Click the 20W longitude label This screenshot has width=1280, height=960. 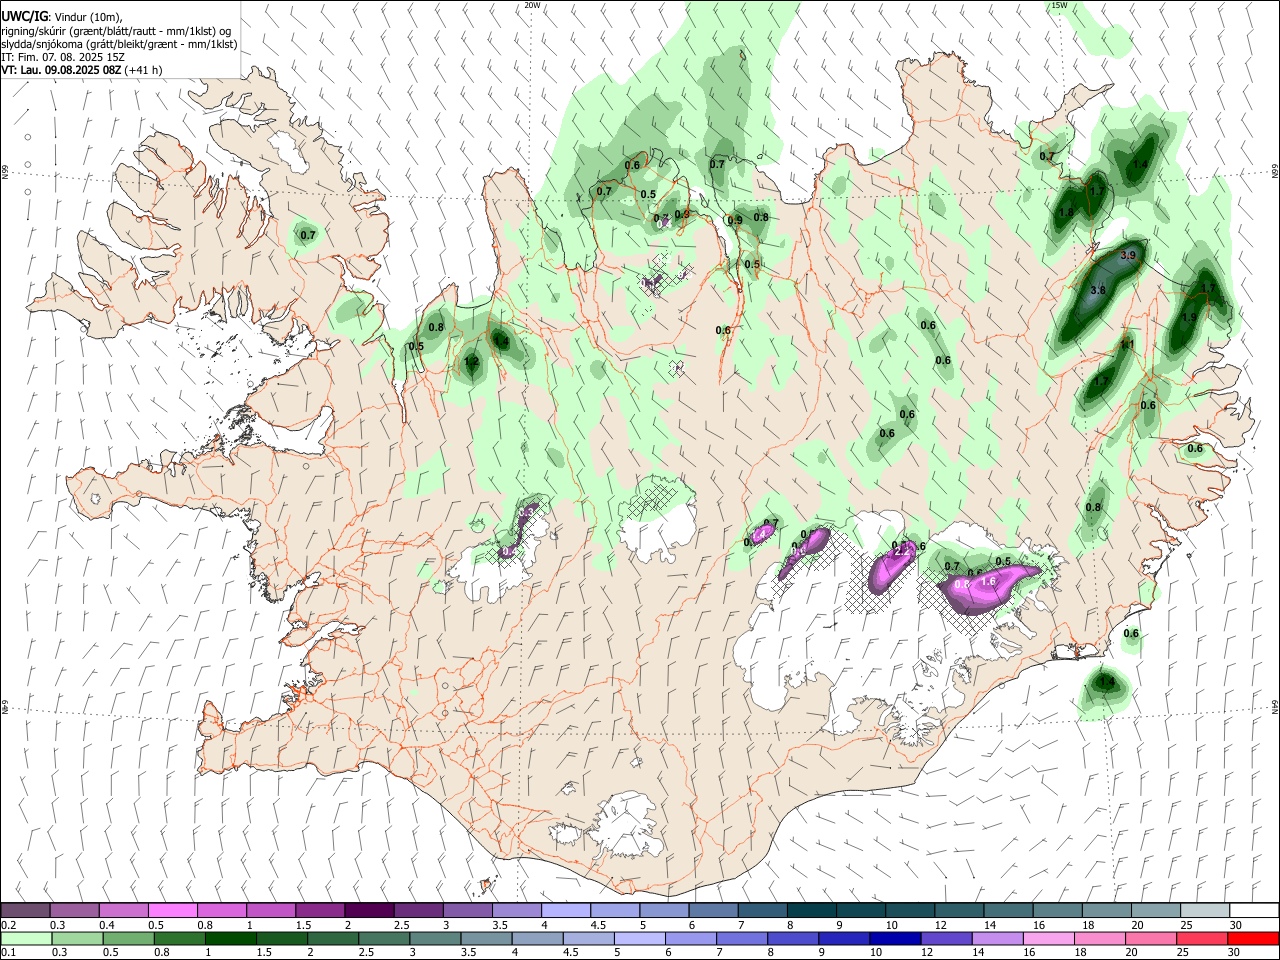[532, 5]
